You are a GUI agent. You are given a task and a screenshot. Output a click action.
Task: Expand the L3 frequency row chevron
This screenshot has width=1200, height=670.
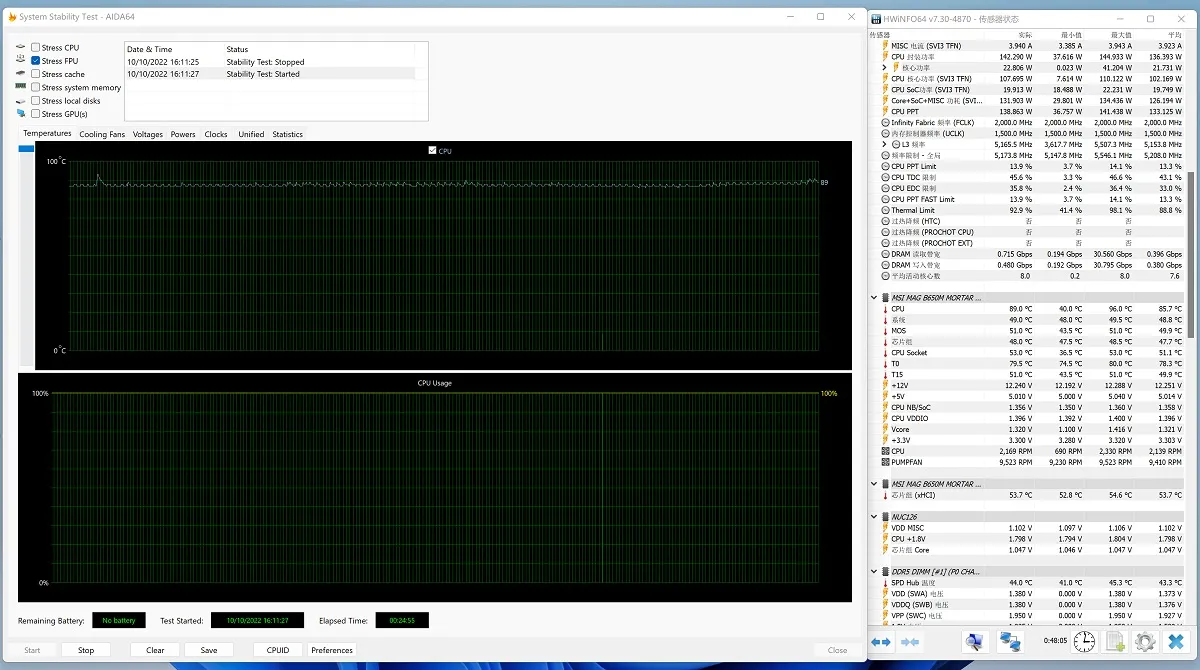click(x=884, y=144)
